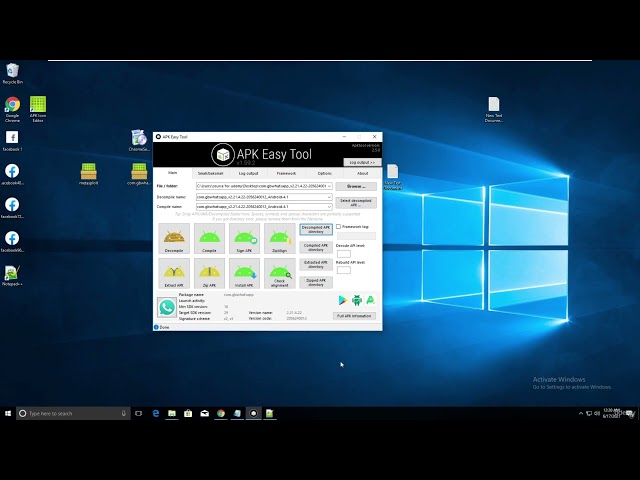Viewport: 640px width, 480px height.
Task: Click Task View button on taskbar
Action: pos(139,413)
